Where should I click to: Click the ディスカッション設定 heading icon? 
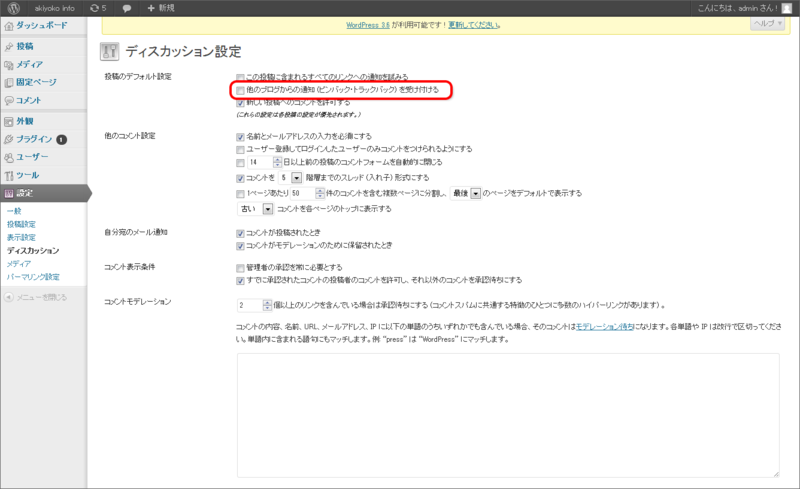[109, 51]
